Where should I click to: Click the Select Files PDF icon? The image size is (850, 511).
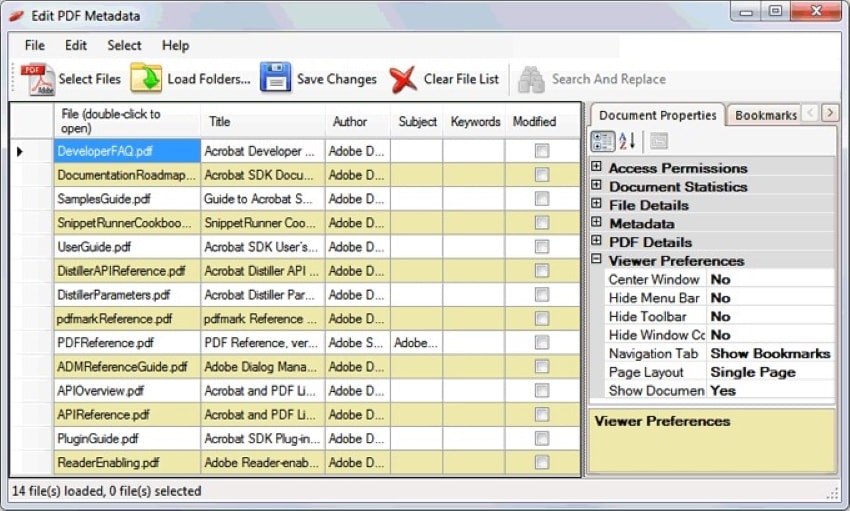pyautogui.click(x=37, y=79)
